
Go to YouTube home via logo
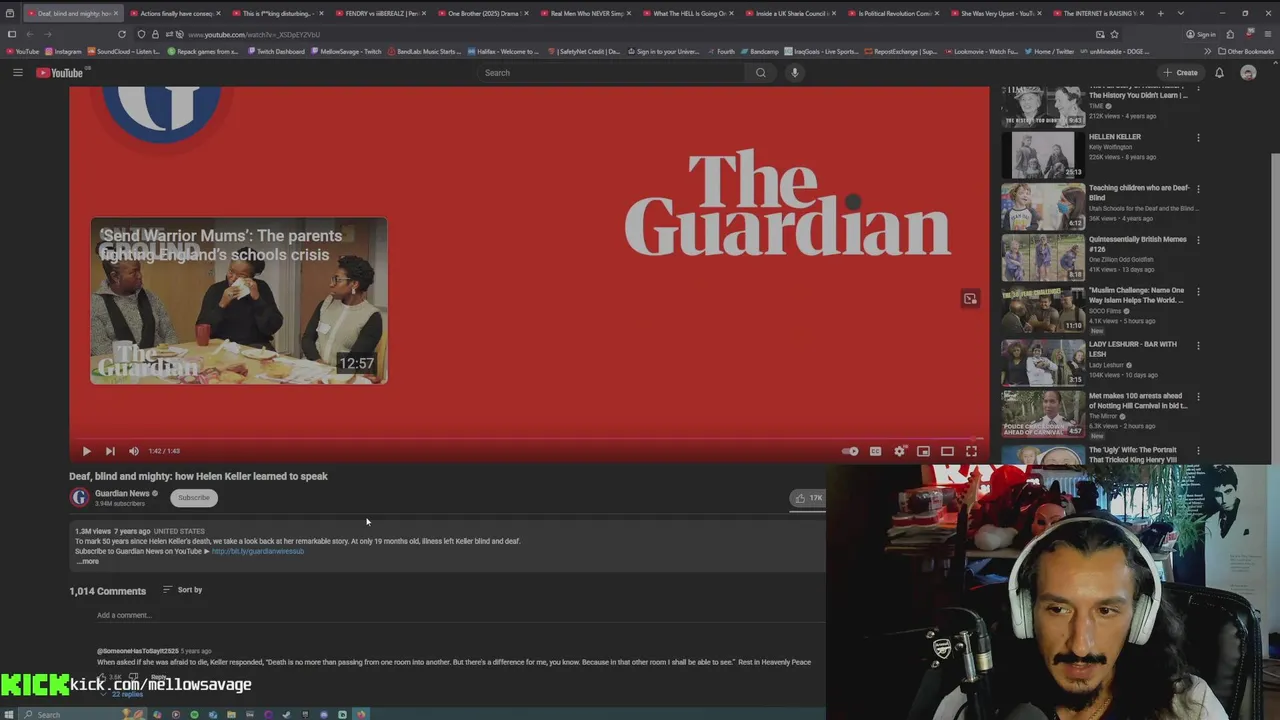62,72
